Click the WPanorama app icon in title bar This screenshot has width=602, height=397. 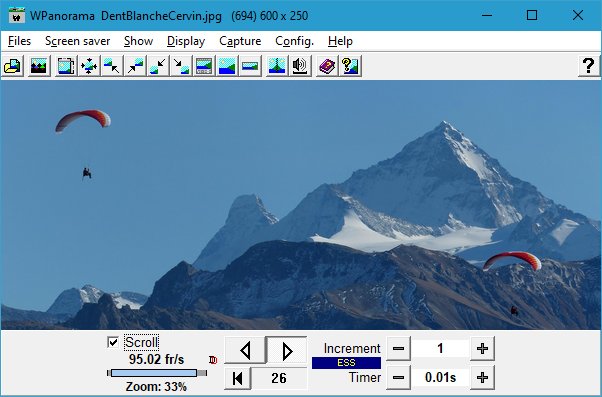point(17,15)
